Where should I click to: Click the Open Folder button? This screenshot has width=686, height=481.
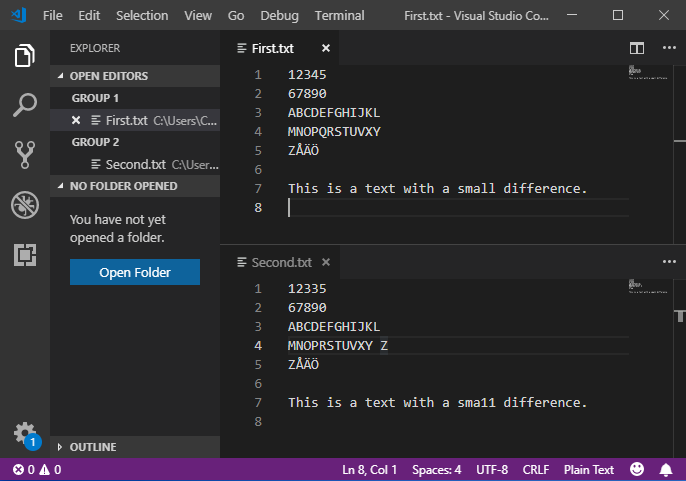[x=135, y=272]
